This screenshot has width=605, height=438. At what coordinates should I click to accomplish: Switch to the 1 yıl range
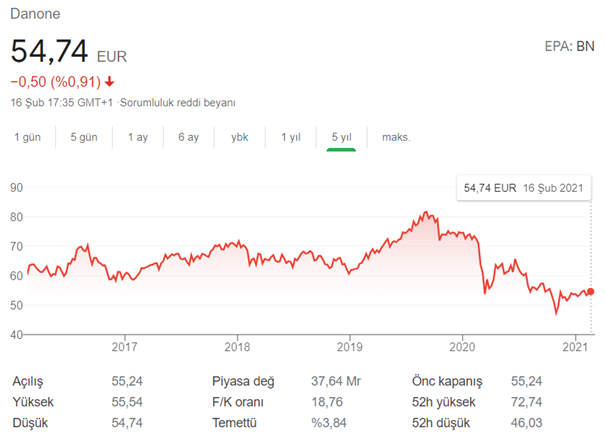pos(290,137)
